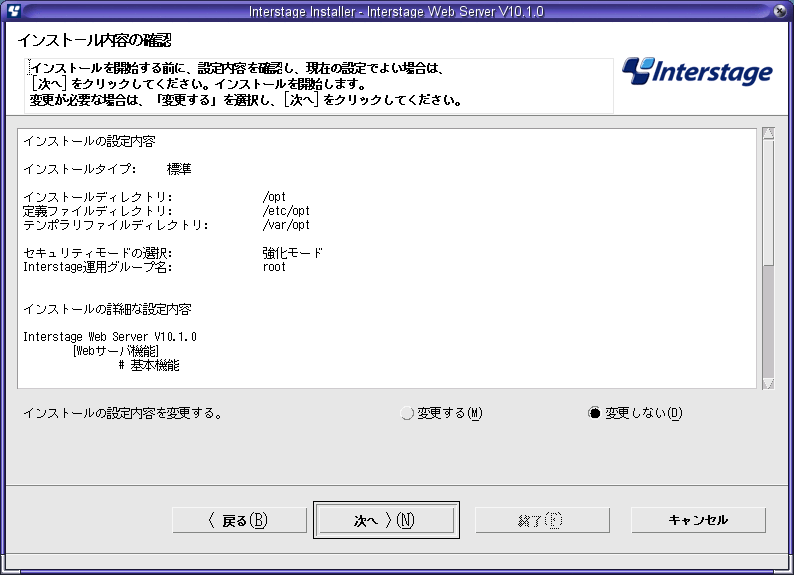The height and width of the screenshot is (575, 794).
Task: Click the [Webサーバ機能] entry
Action: 116,351
